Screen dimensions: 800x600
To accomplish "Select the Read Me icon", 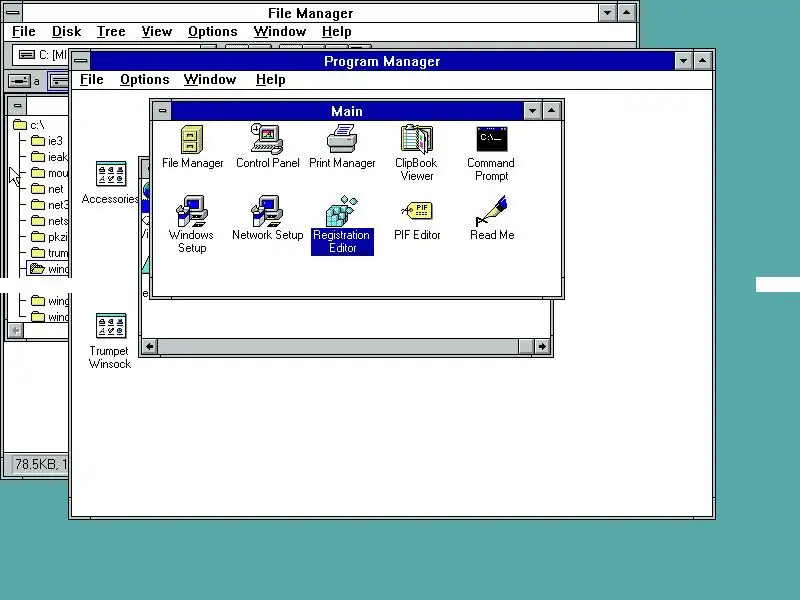I will point(492,218).
